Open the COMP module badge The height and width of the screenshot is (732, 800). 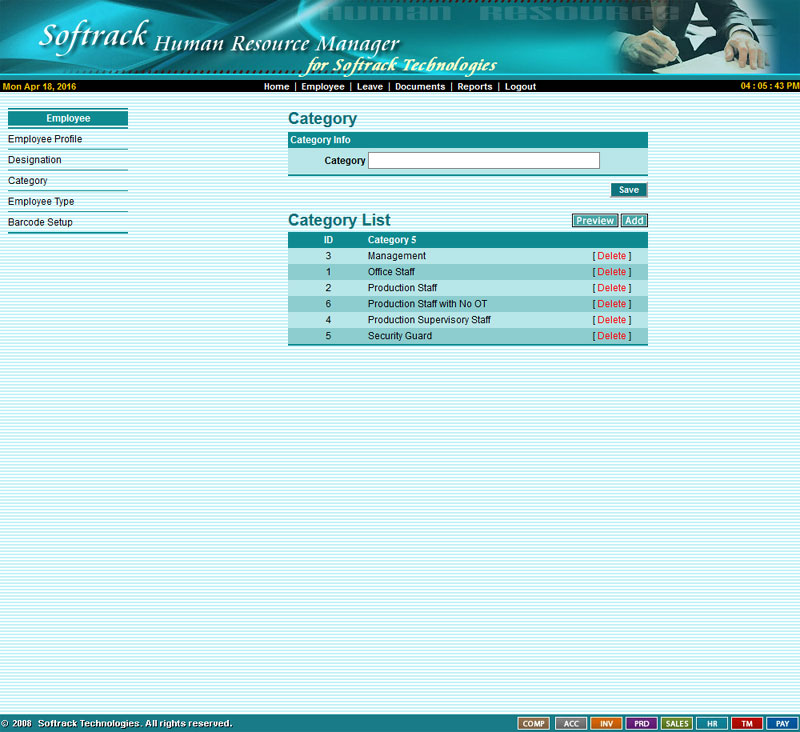click(x=533, y=723)
